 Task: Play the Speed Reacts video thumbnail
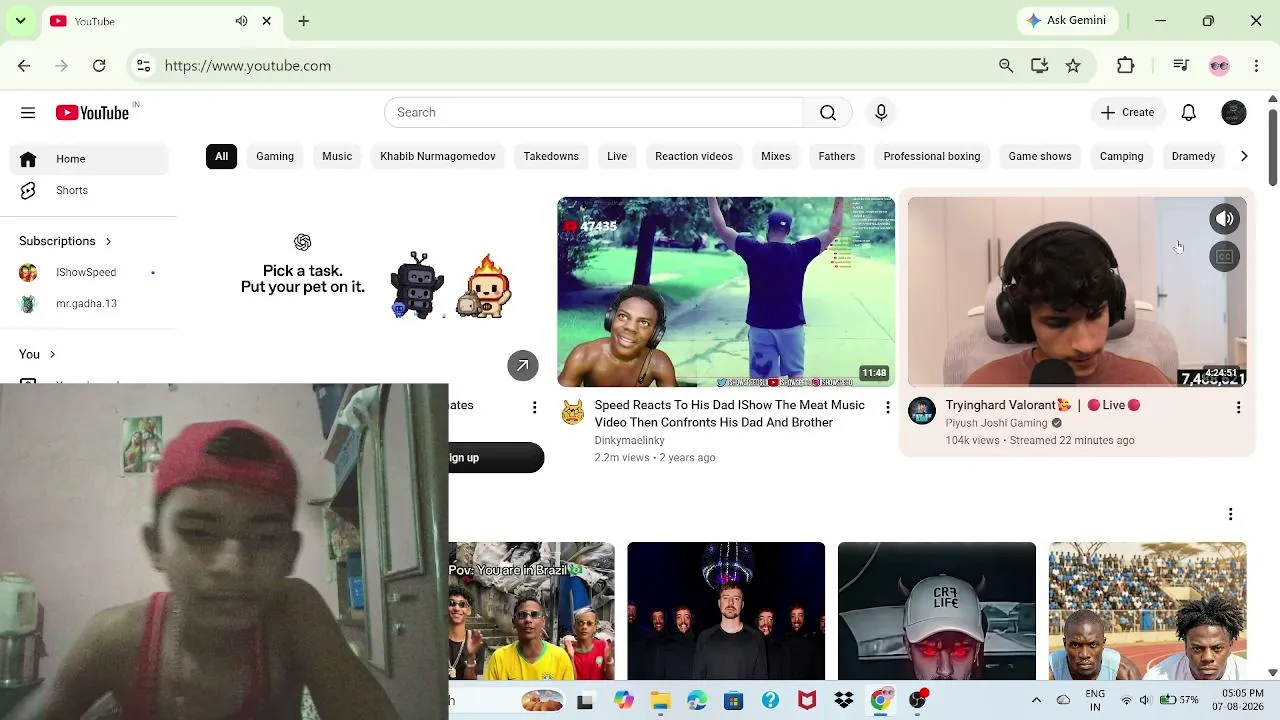tap(726, 292)
